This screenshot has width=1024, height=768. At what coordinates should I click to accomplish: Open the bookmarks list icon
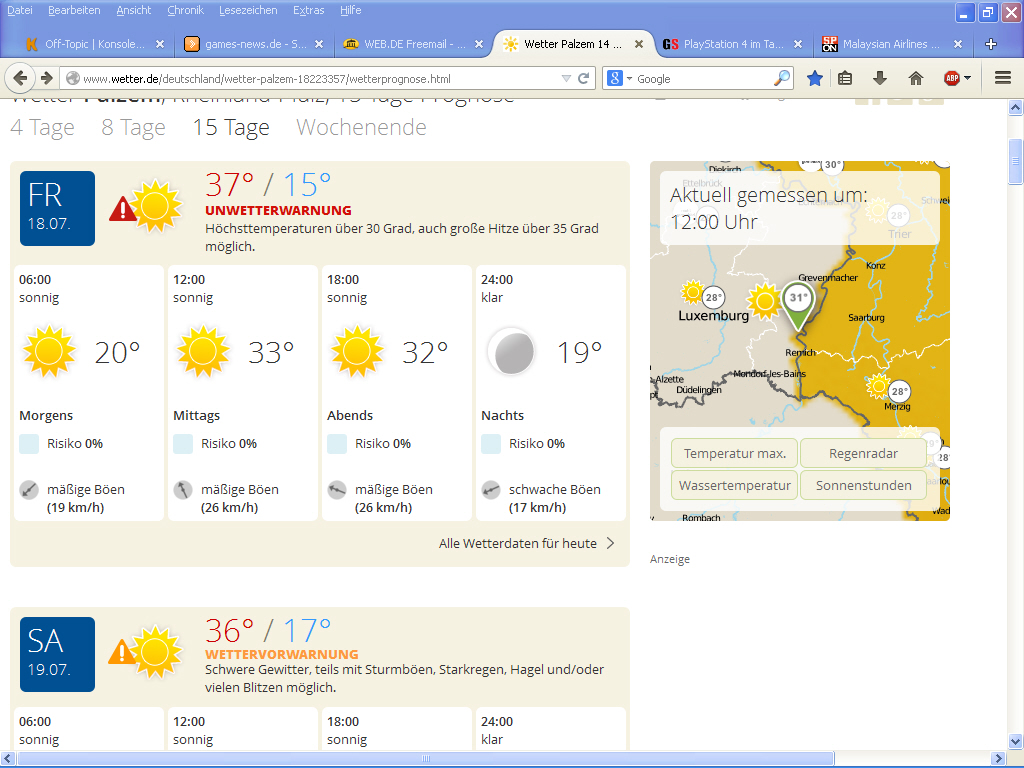click(845, 78)
